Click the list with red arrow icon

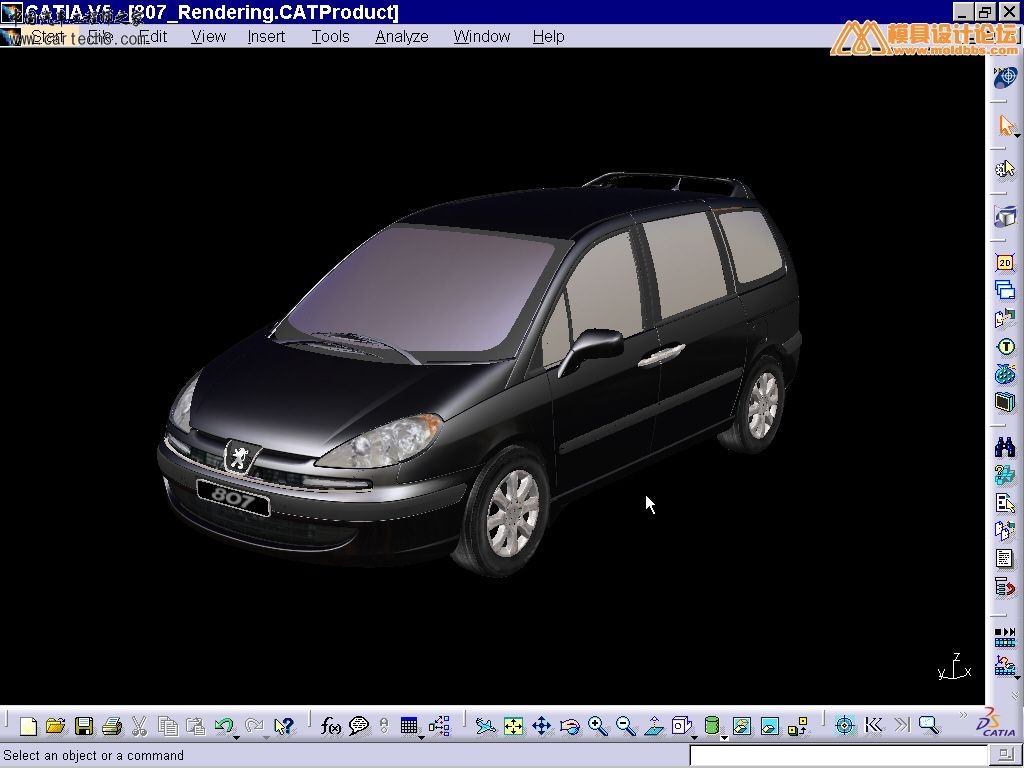[1005, 587]
